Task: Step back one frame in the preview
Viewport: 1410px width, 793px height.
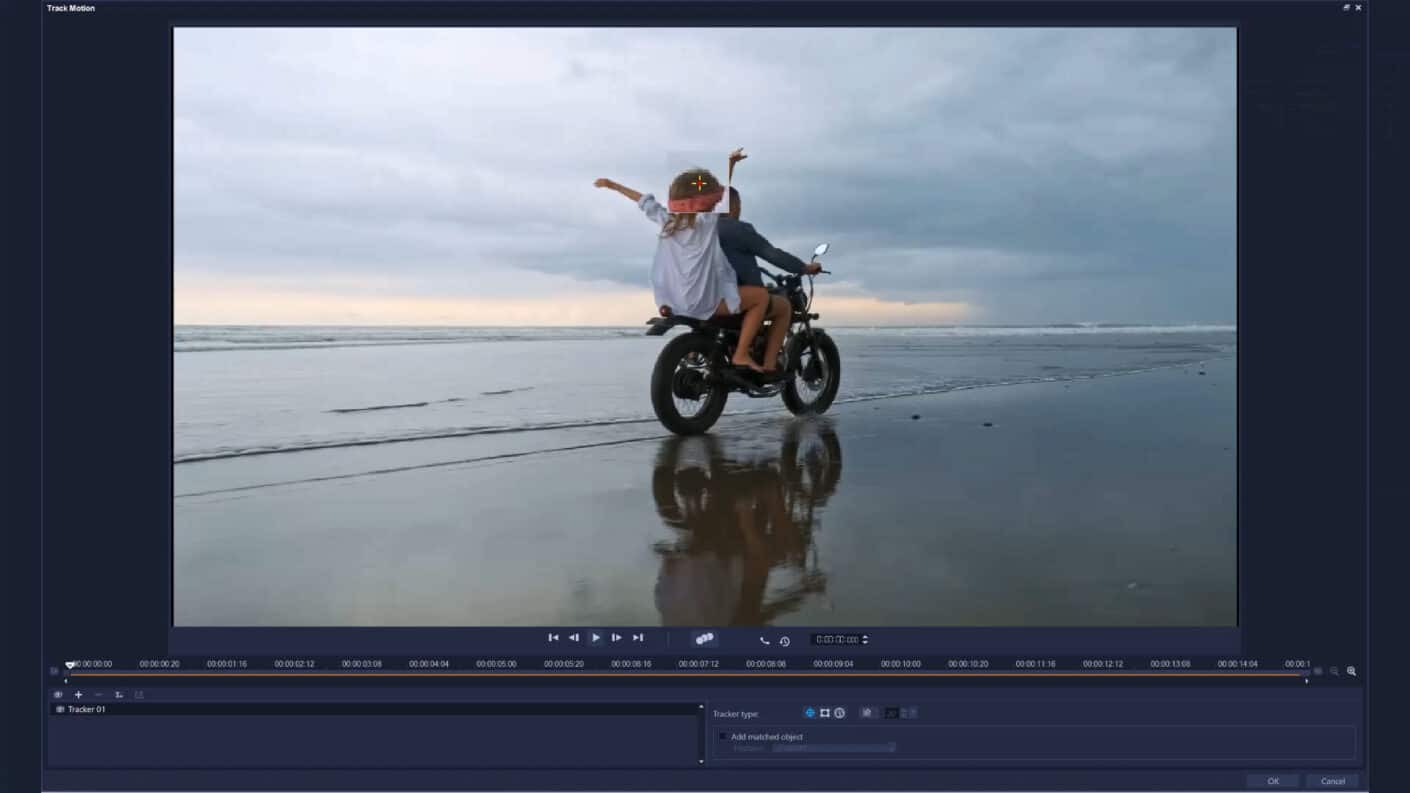Action: (x=574, y=637)
